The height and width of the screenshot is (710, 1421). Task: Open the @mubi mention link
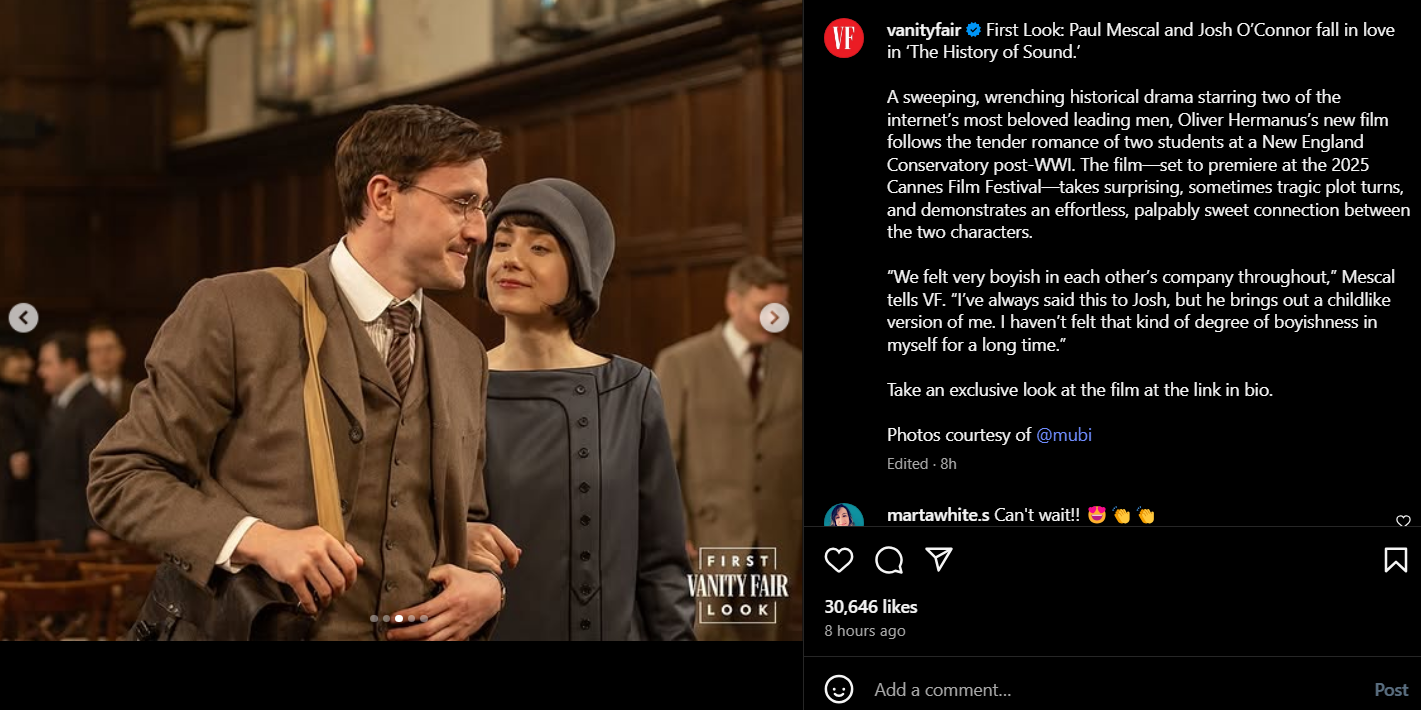[1064, 435]
